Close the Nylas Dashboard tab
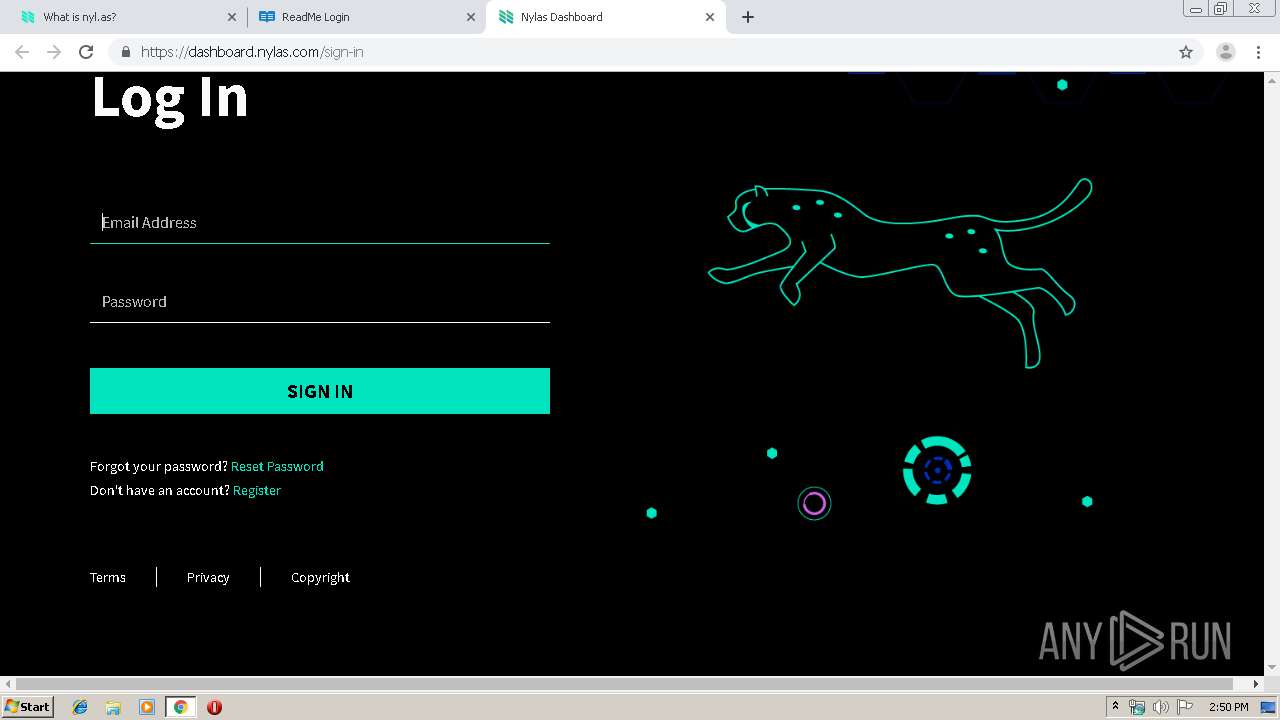The width and height of the screenshot is (1280, 720). (x=710, y=17)
